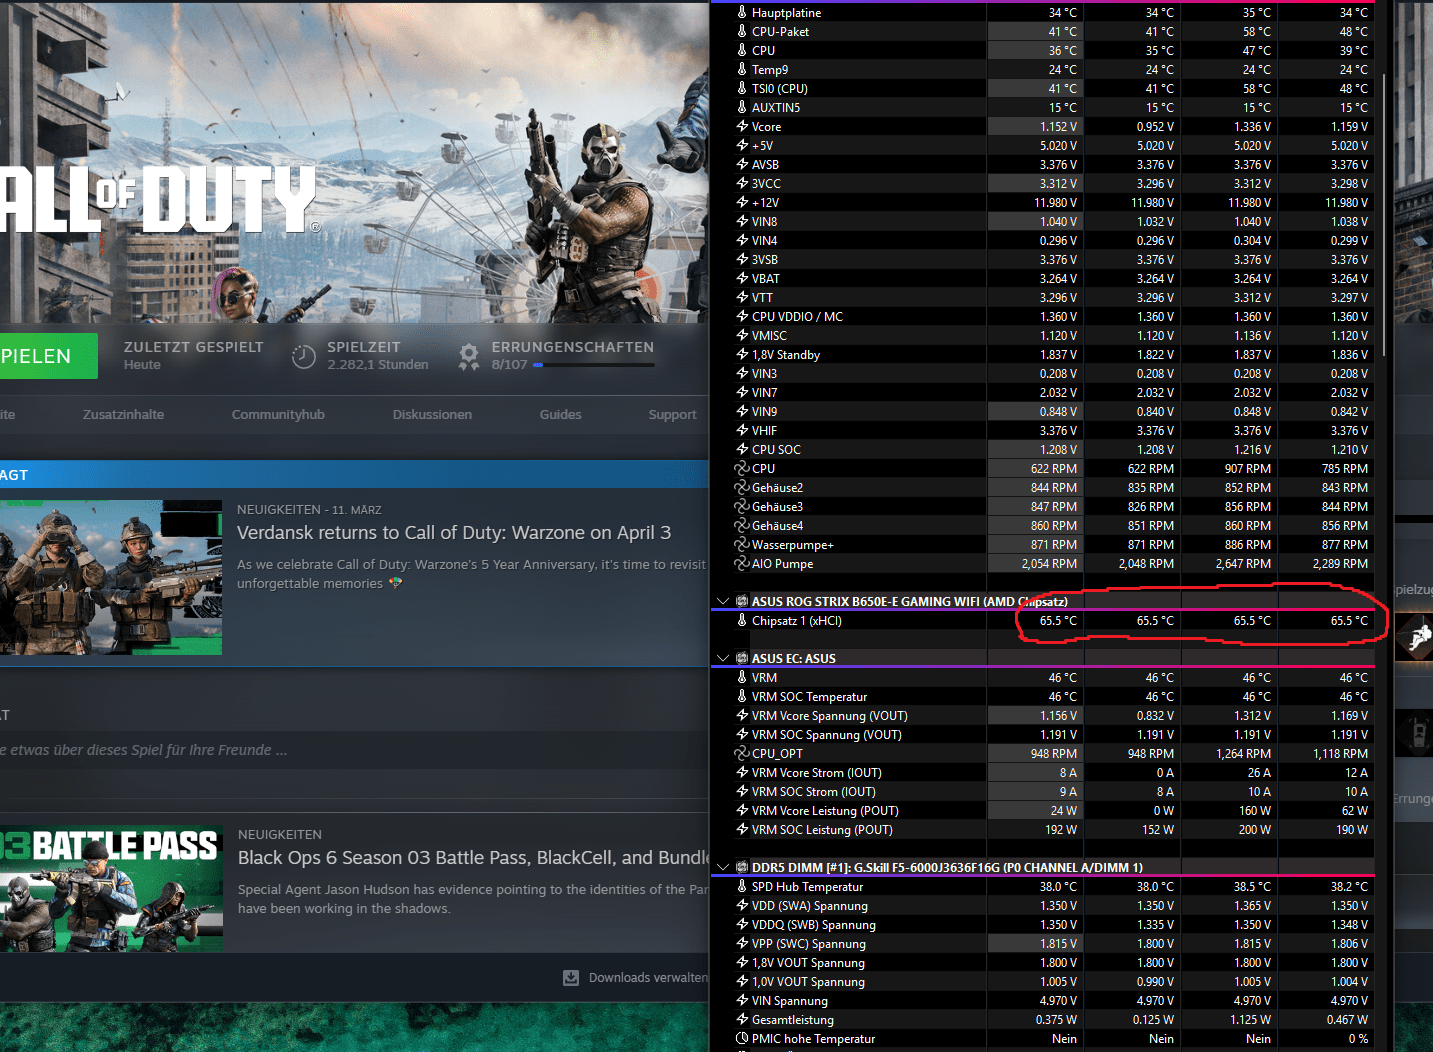Click the voltage icon beside CPU SOC
The image size is (1433, 1052).
pos(742,450)
